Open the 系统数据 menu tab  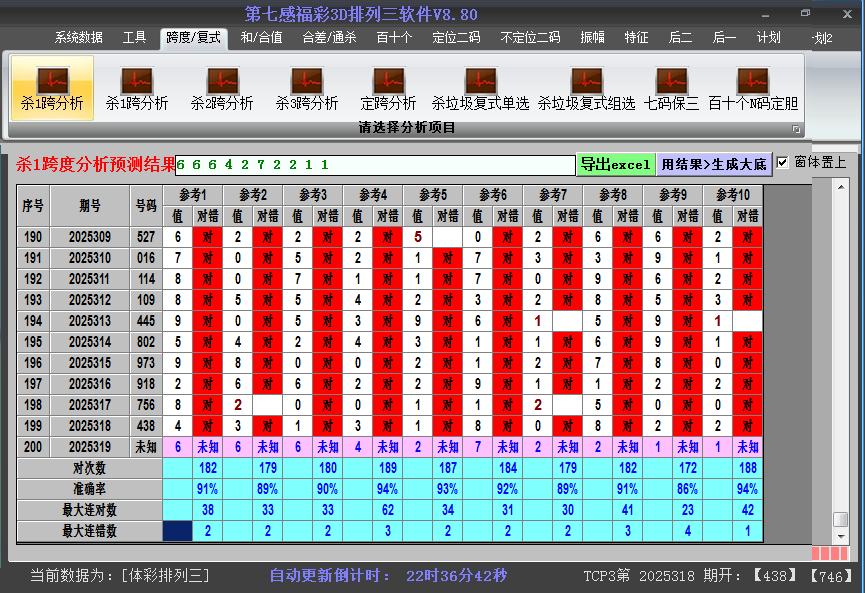pos(79,38)
